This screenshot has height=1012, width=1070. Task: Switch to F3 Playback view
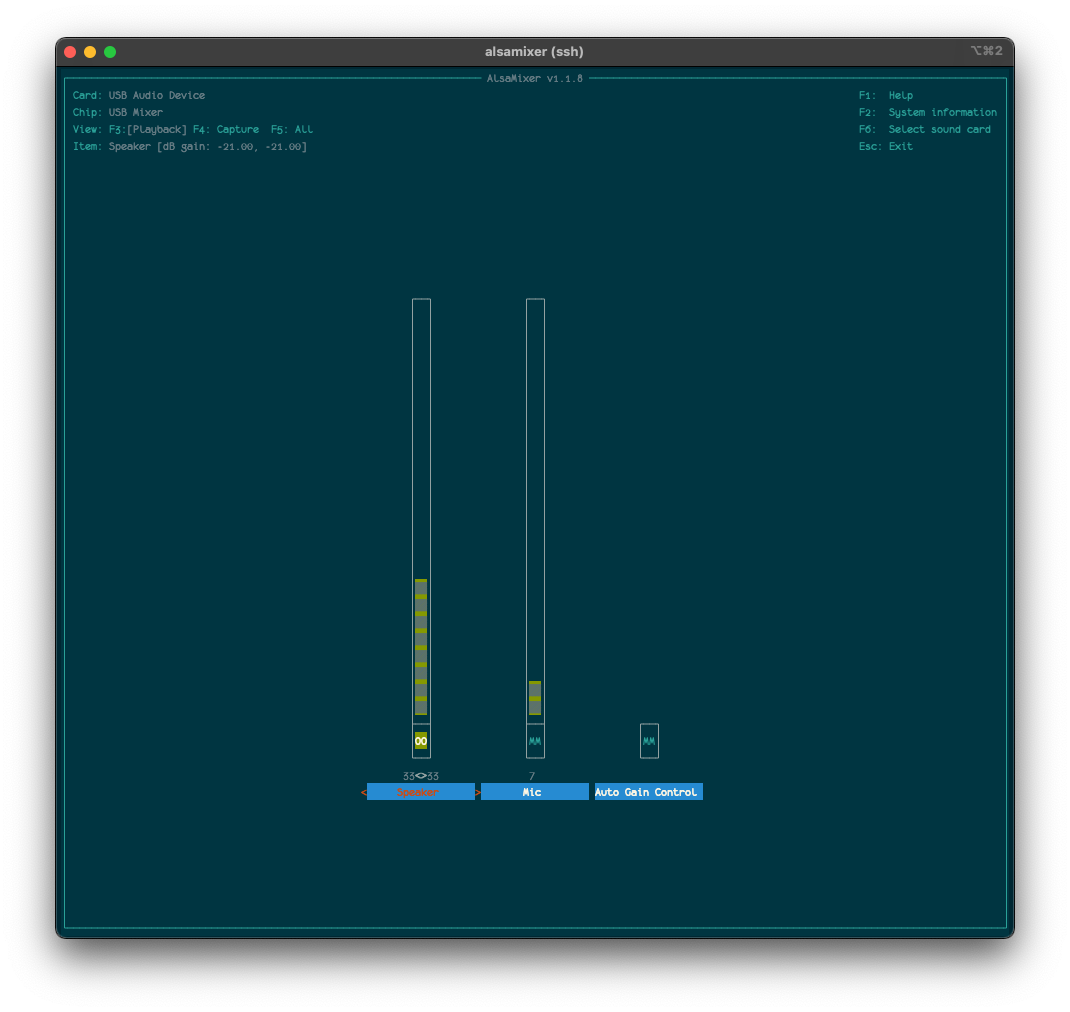(147, 129)
